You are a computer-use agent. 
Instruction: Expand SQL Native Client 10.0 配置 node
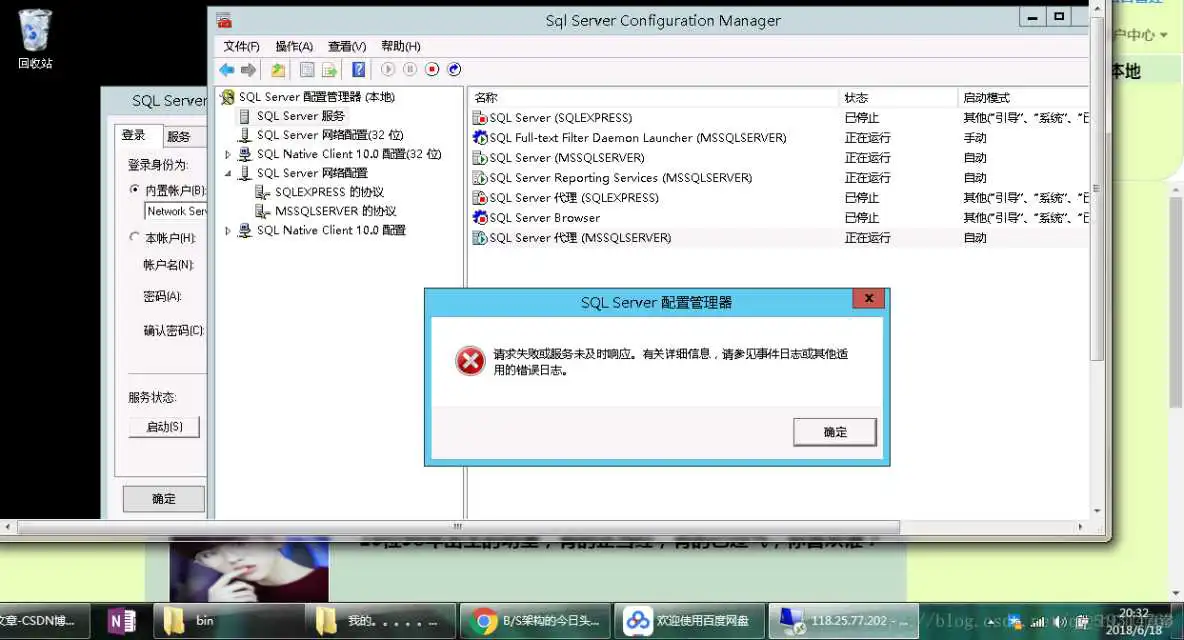pos(227,230)
